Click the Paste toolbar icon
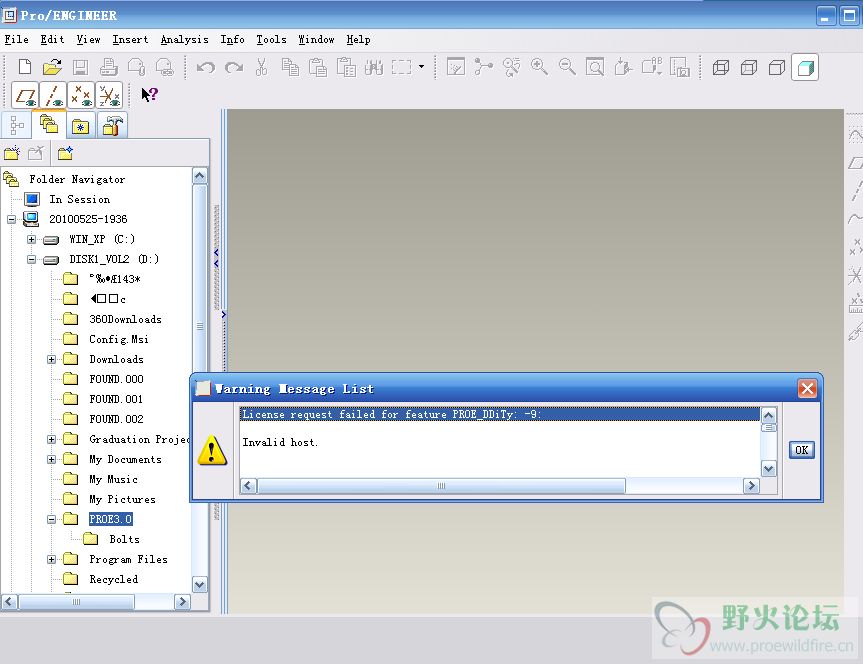Screen dimensions: 863x664 318,67
